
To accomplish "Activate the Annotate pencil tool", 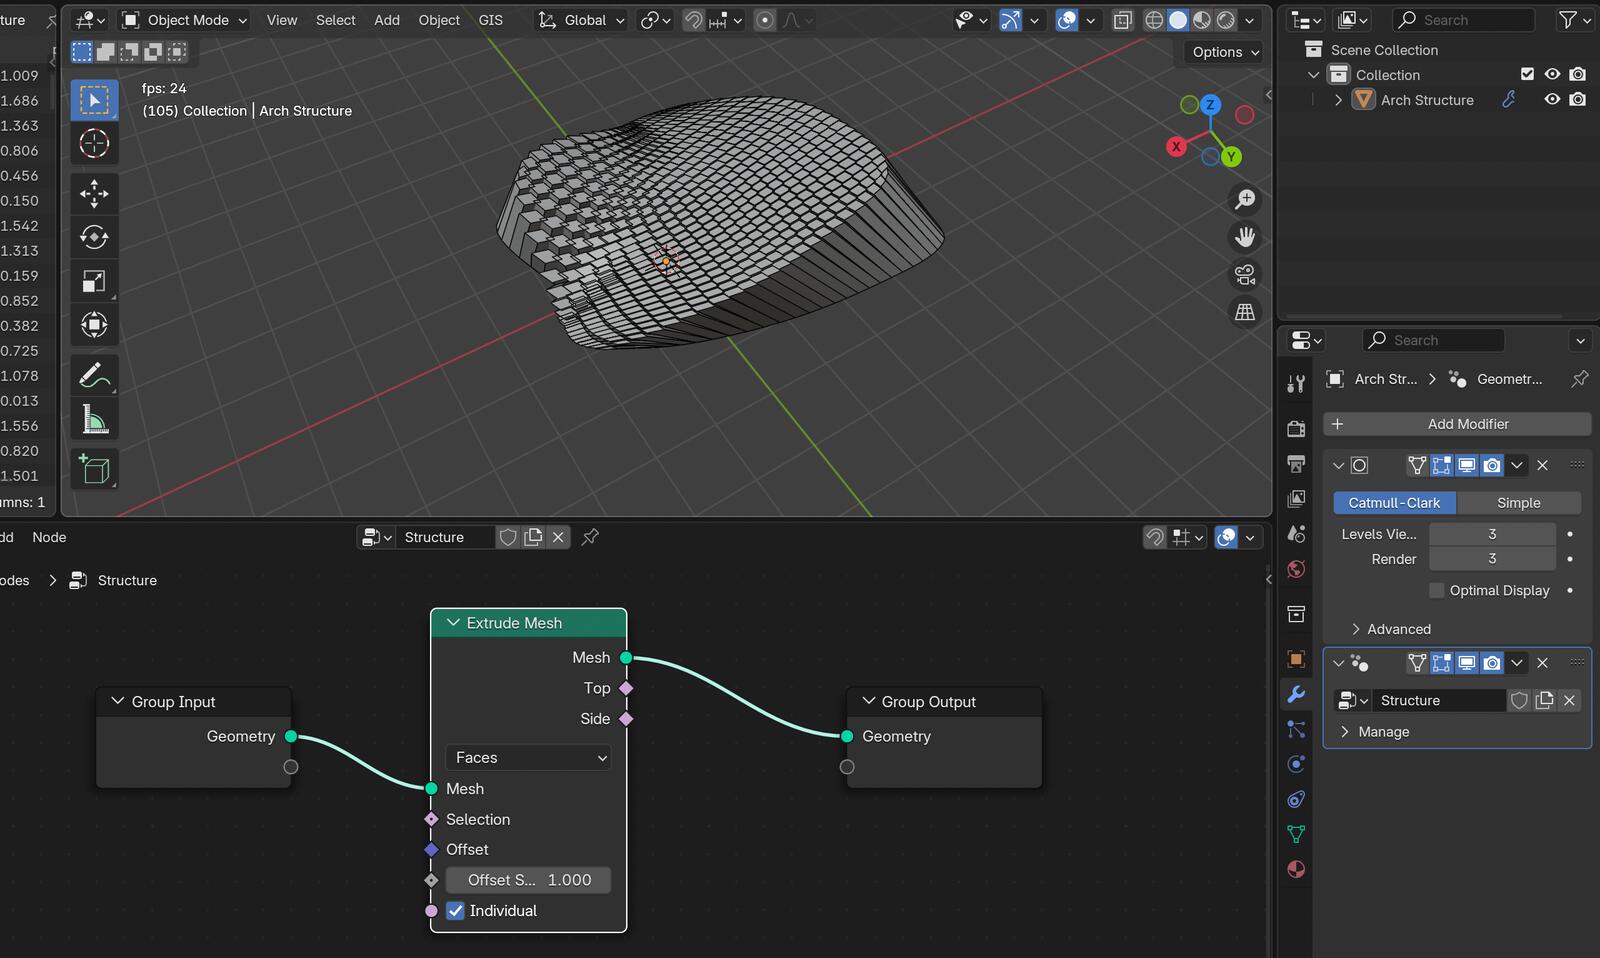I will [x=94, y=376].
